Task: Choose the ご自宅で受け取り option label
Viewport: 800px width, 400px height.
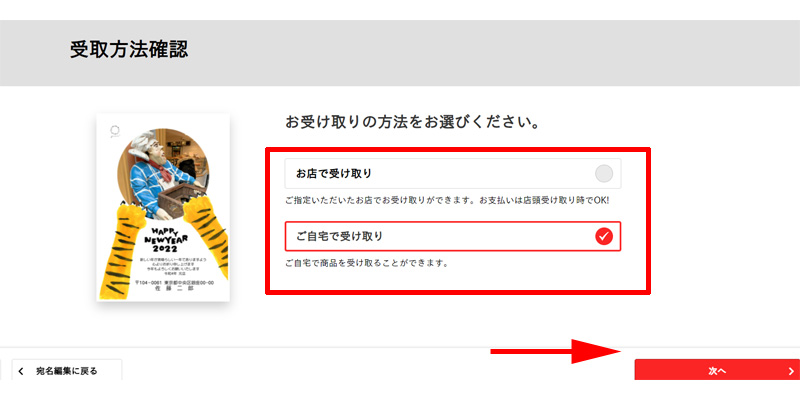Action: [339, 236]
